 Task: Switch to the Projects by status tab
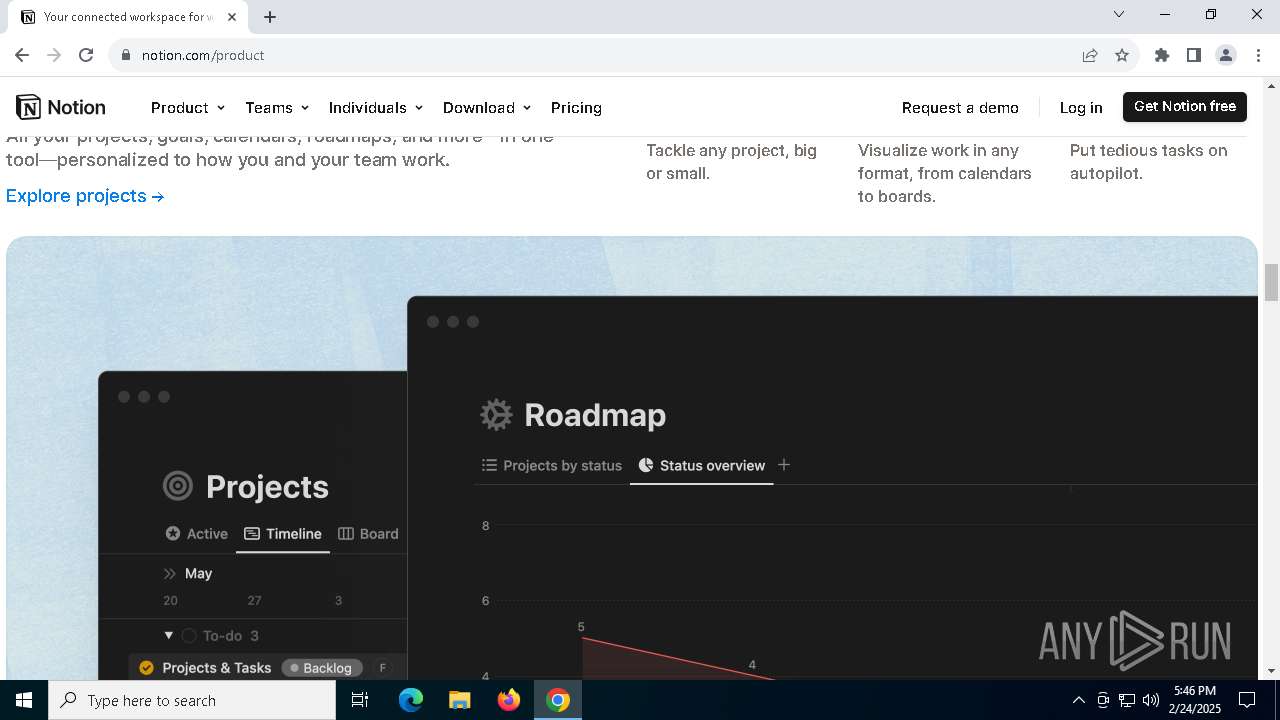(552, 465)
